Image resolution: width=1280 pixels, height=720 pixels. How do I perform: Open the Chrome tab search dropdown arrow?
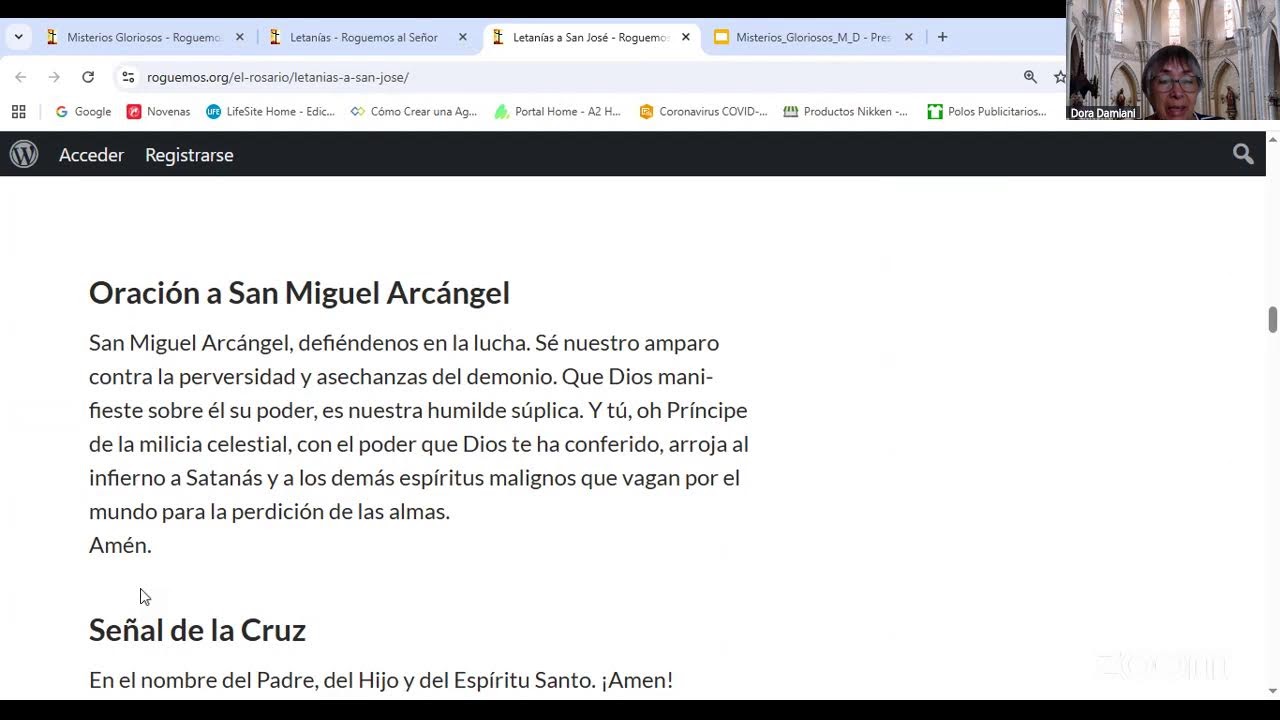tap(18, 37)
